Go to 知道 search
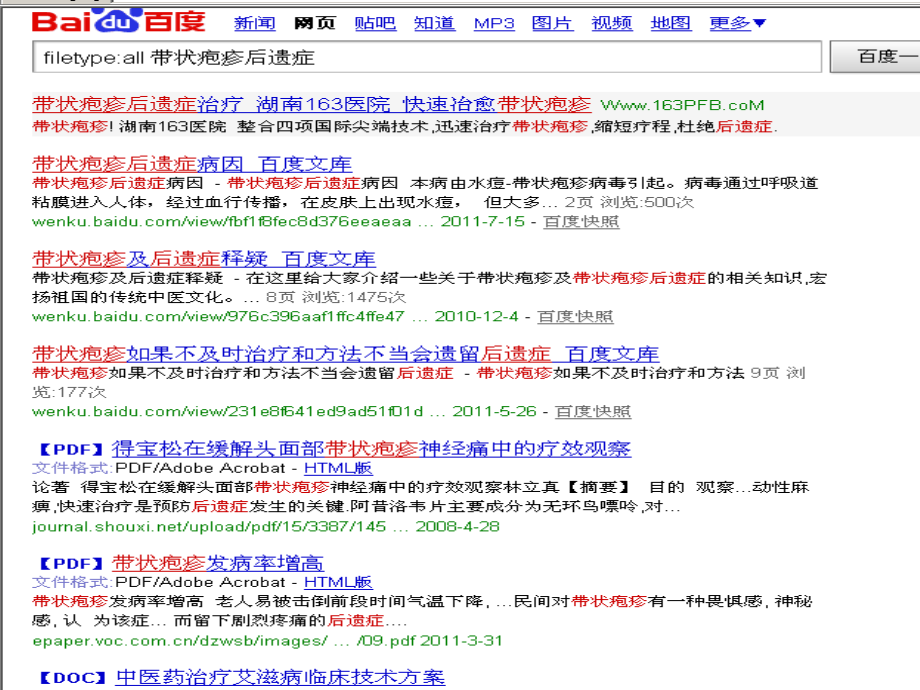Screen dimensions: 920x690 [x=434, y=23]
